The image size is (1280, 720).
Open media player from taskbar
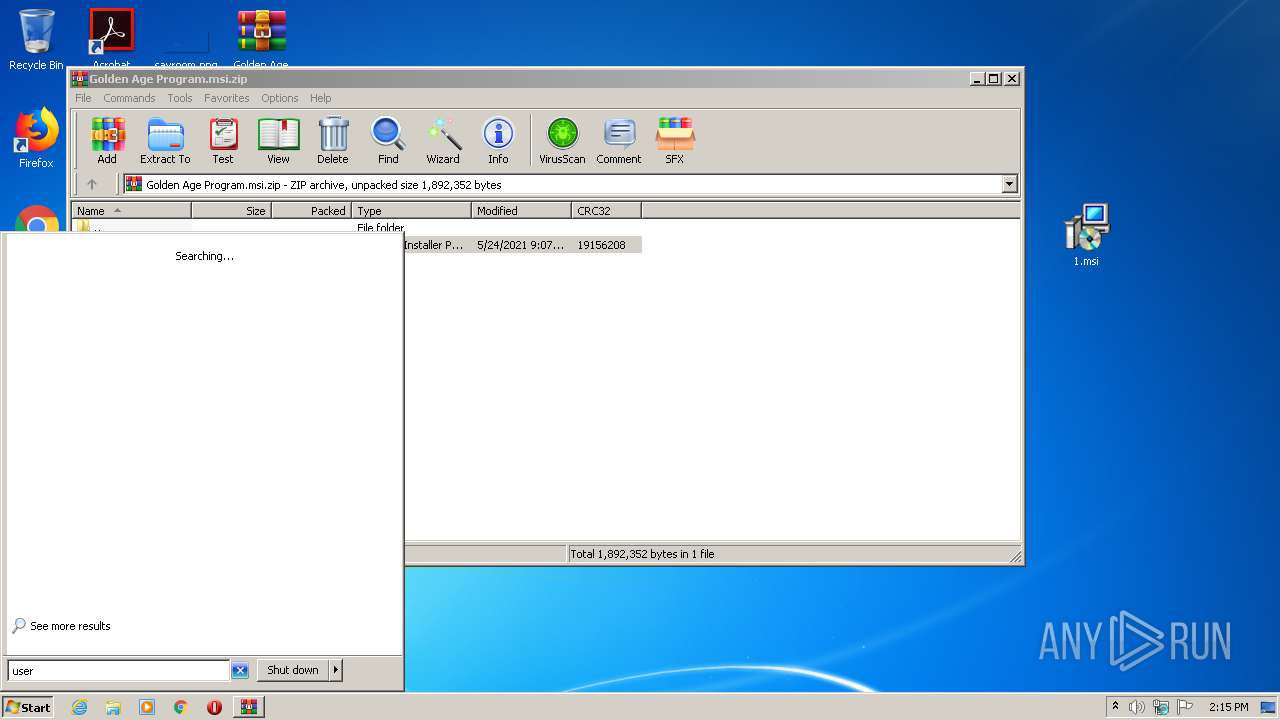tap(147, 707)
